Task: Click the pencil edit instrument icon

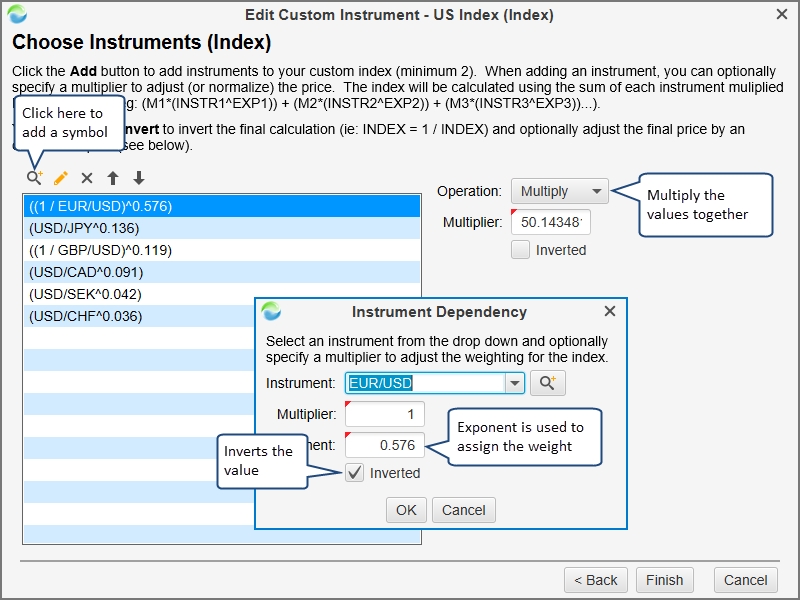Action: 61,178
